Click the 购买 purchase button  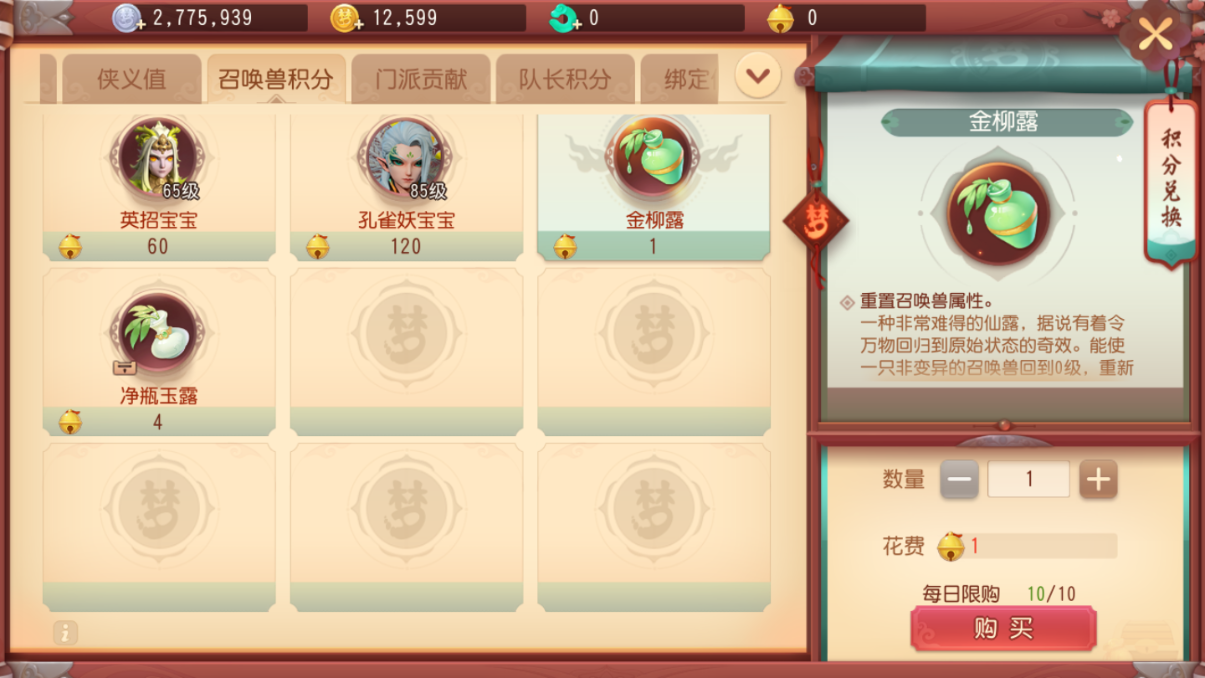click(x=1003, y=629)
